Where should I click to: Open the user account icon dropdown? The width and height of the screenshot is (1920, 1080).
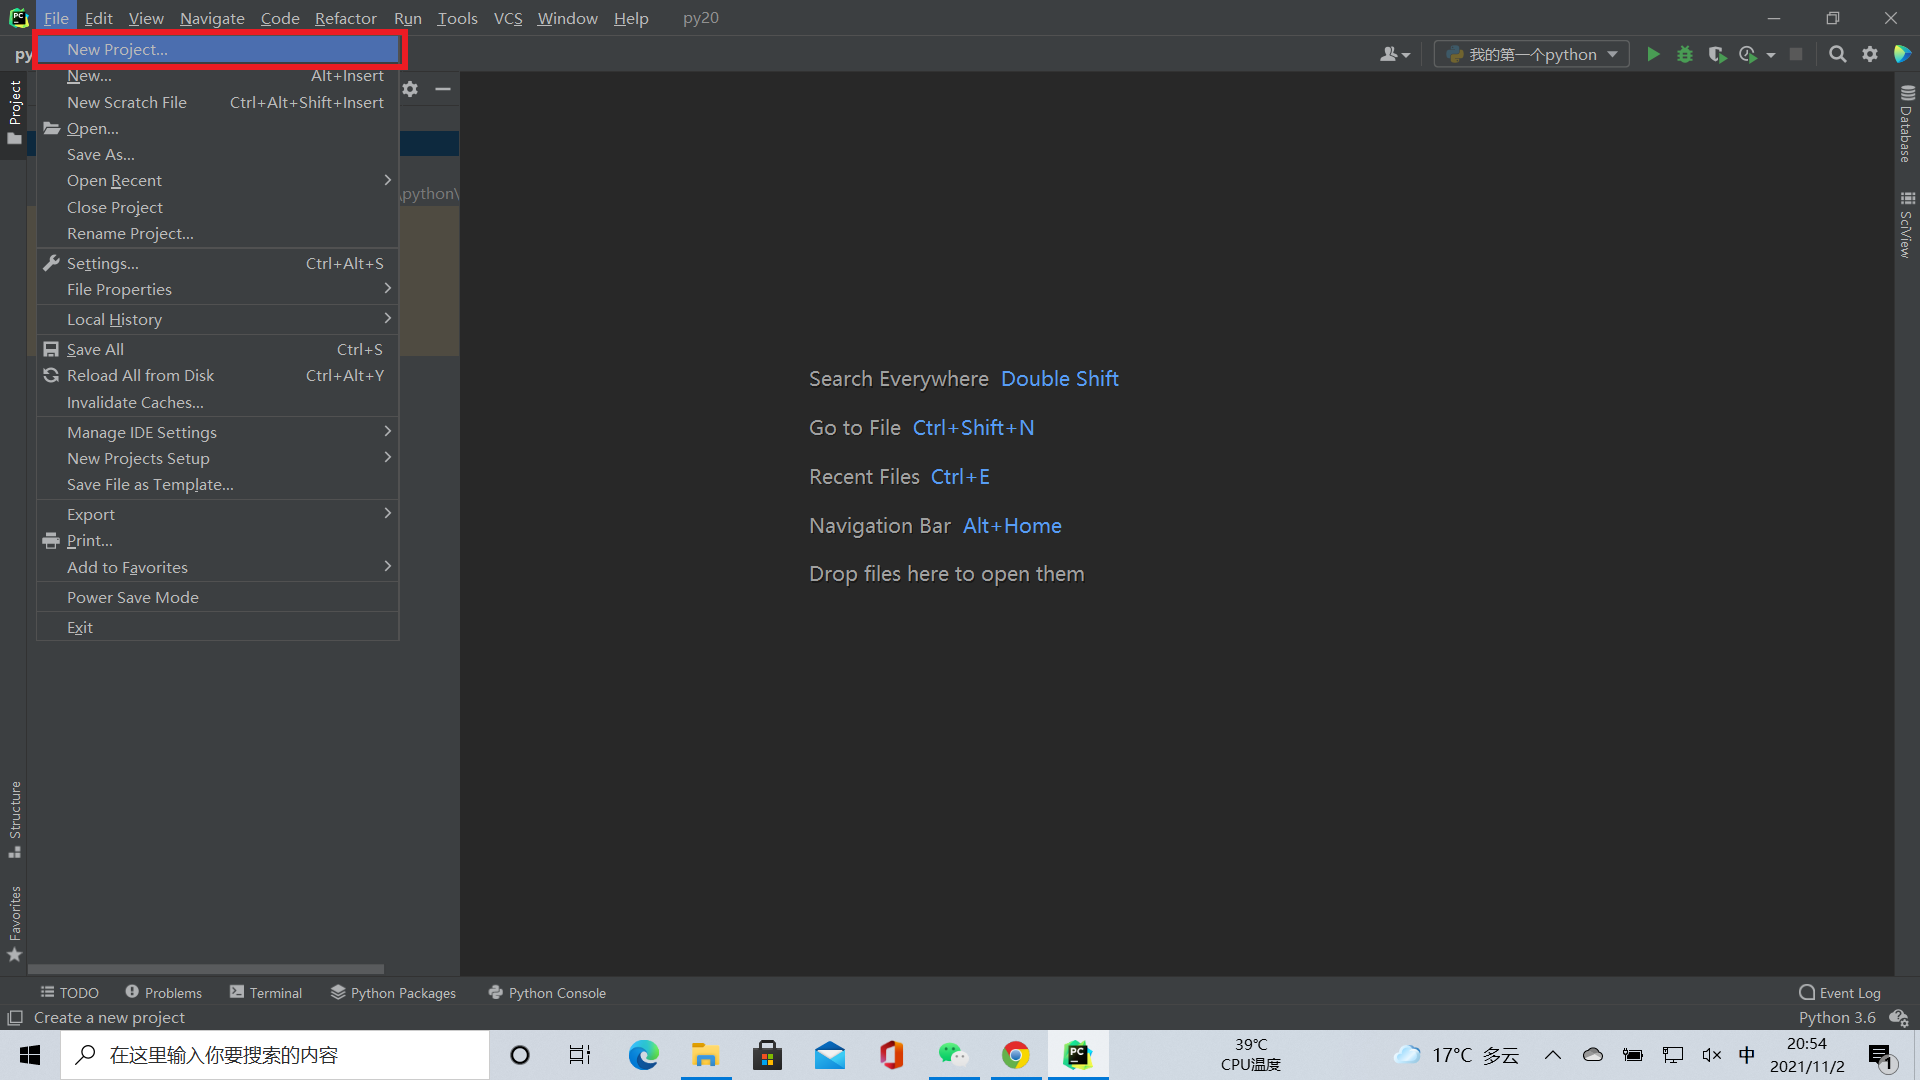(1394, 55)
